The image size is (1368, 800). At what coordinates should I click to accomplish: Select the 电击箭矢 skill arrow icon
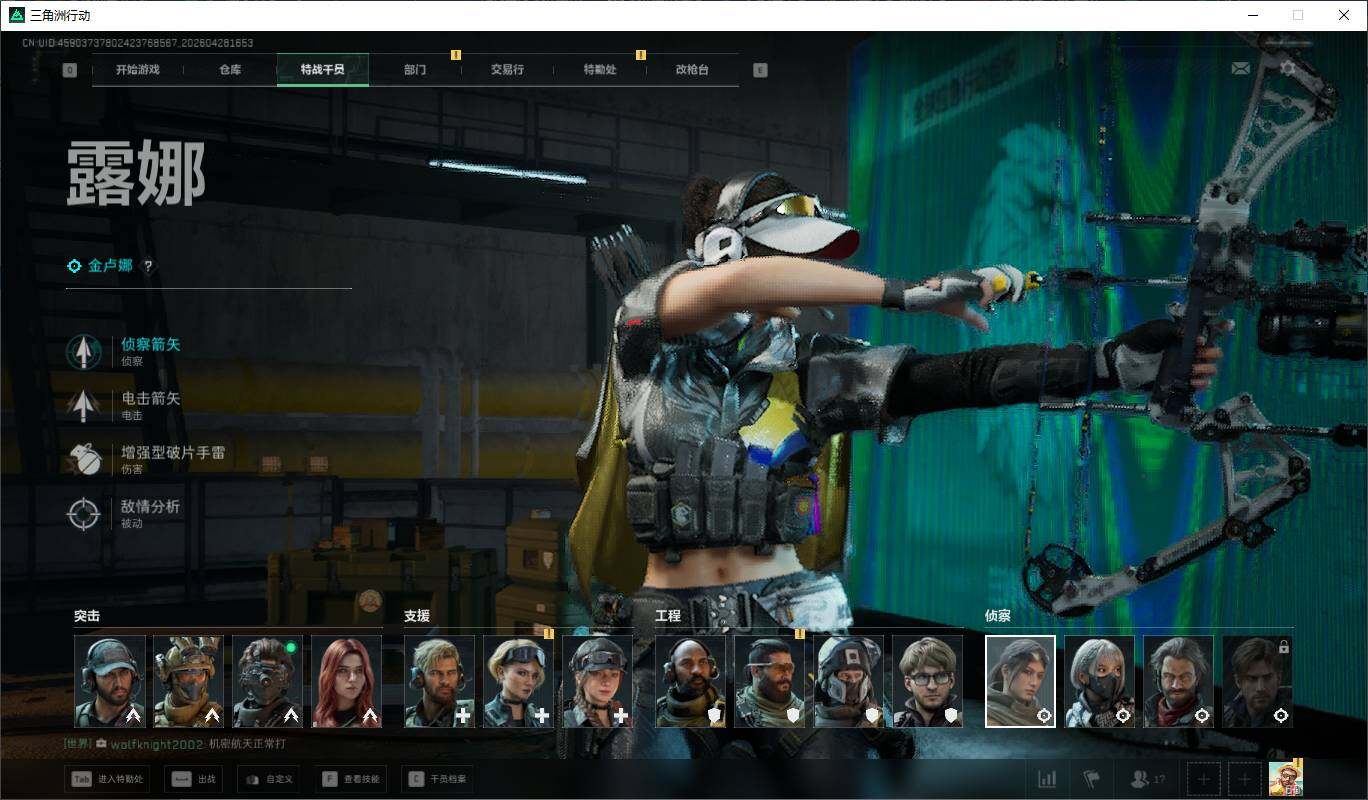coord(84,405)
